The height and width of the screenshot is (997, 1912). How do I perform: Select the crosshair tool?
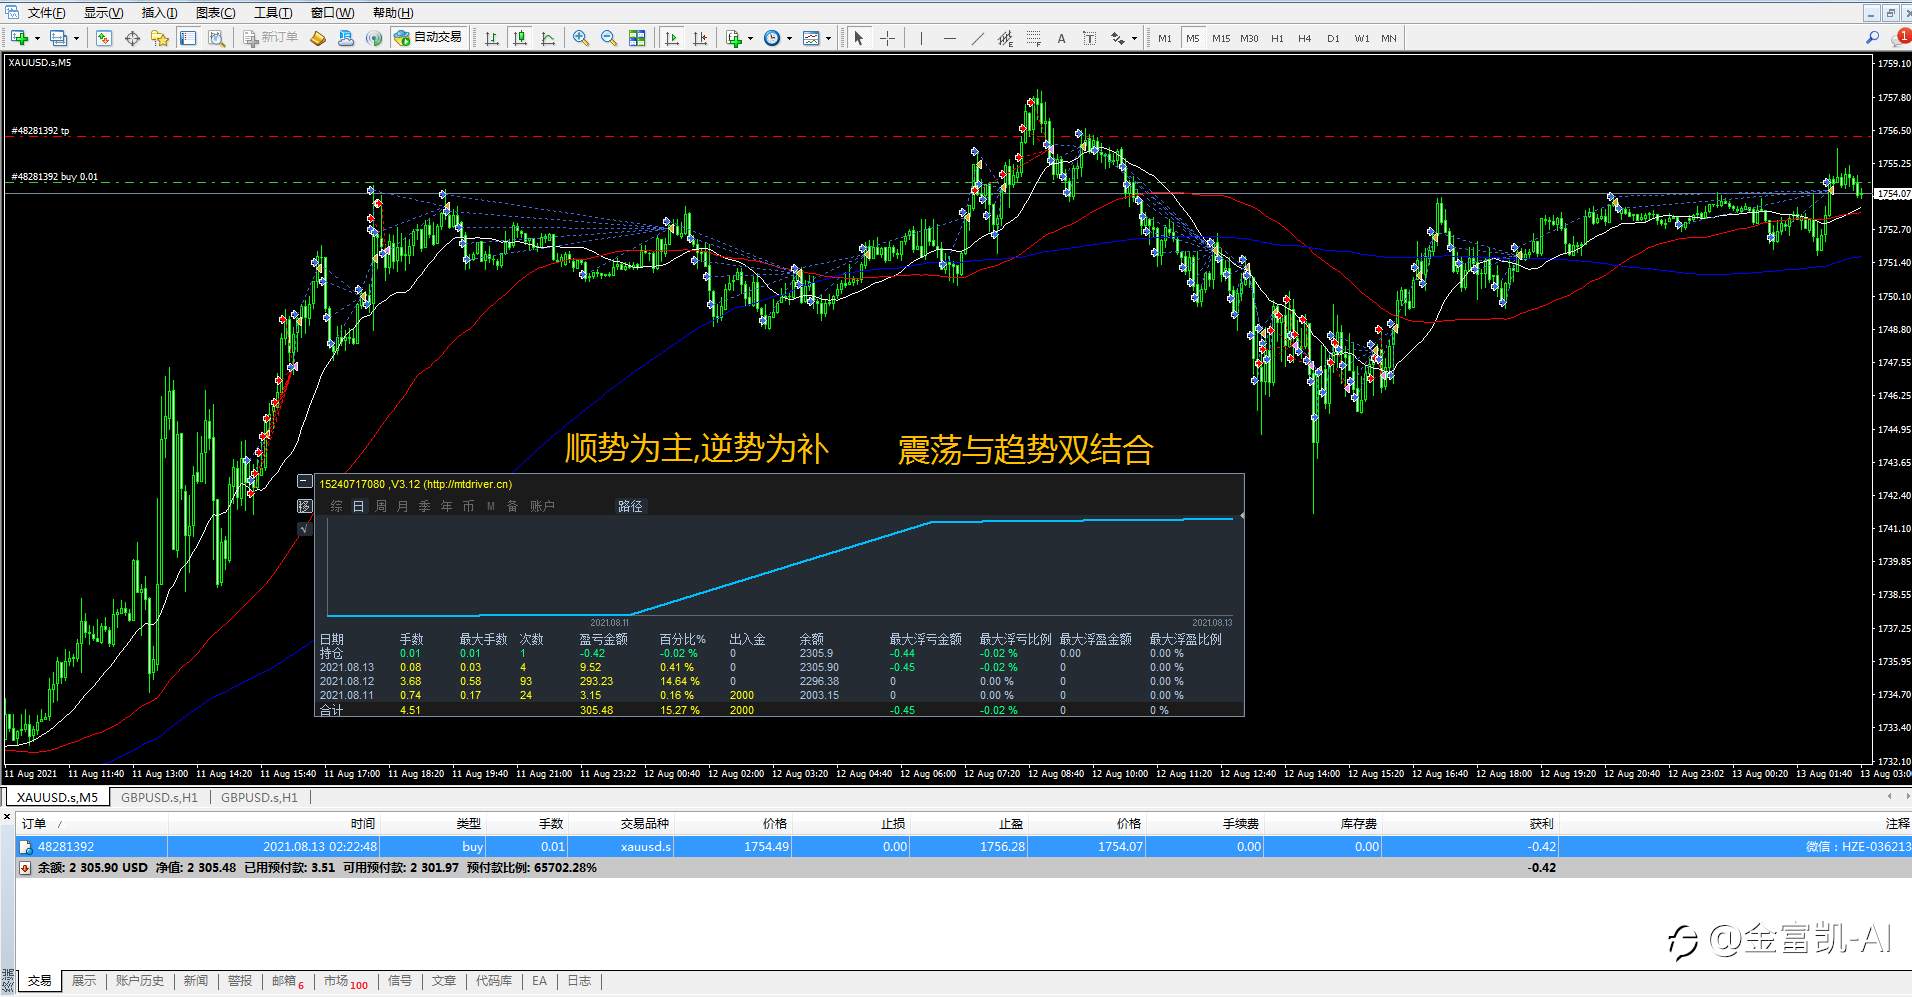point(887,38)
